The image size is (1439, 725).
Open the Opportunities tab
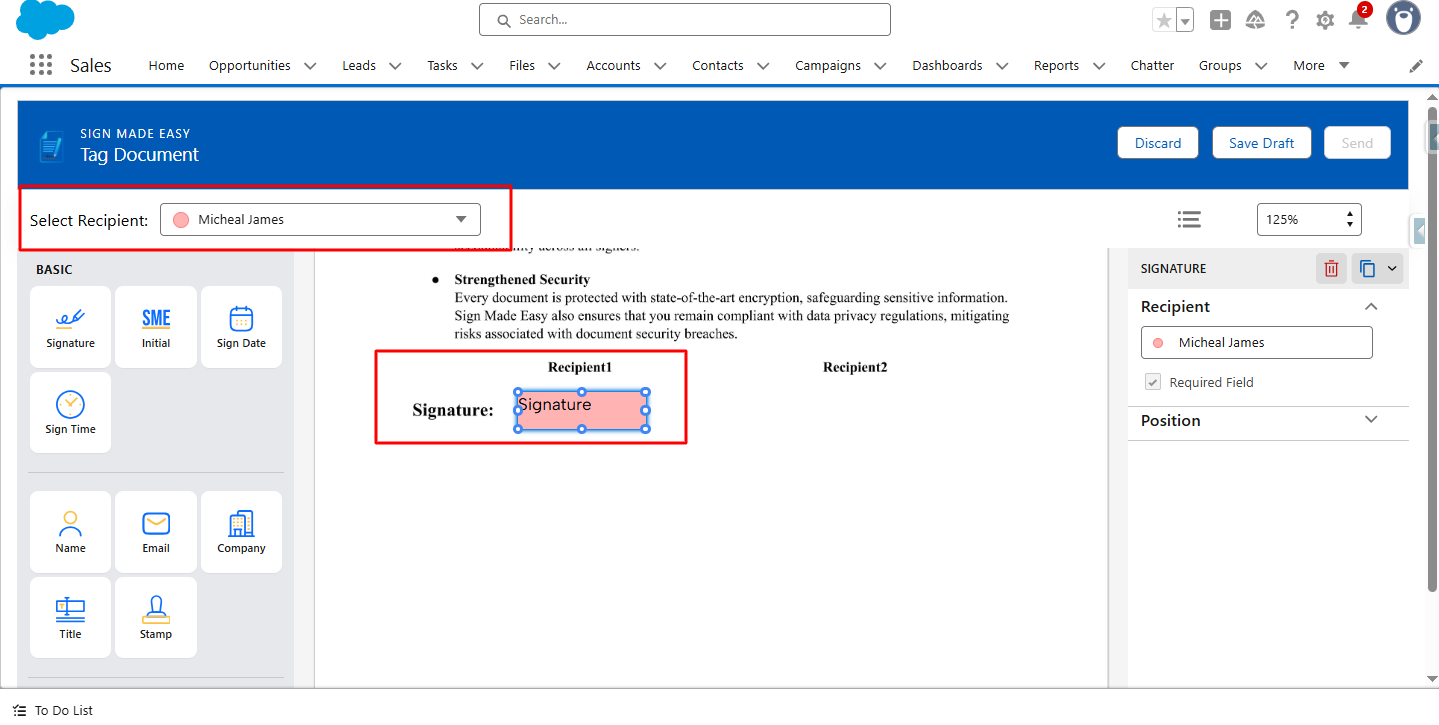click(249, 65)
